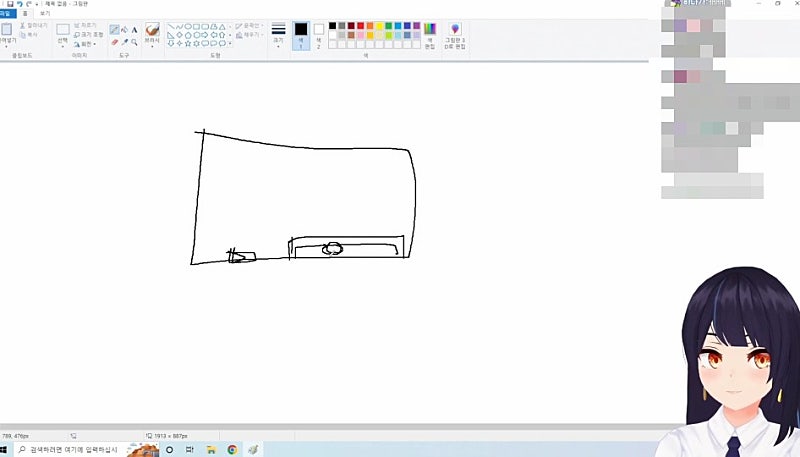The height and width of the screenshot is (457, 800).
Task: Select the Color picker eyedropper tool
Action: [124, 42]
